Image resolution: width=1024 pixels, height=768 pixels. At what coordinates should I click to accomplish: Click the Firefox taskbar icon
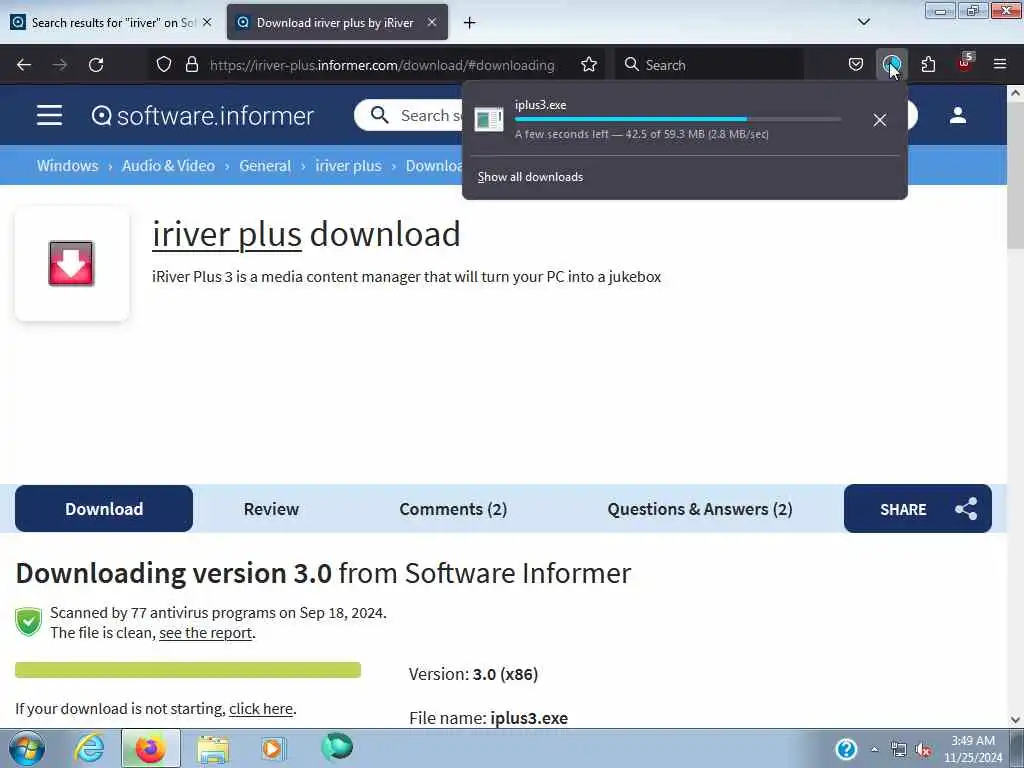click(x=150, y=749)
